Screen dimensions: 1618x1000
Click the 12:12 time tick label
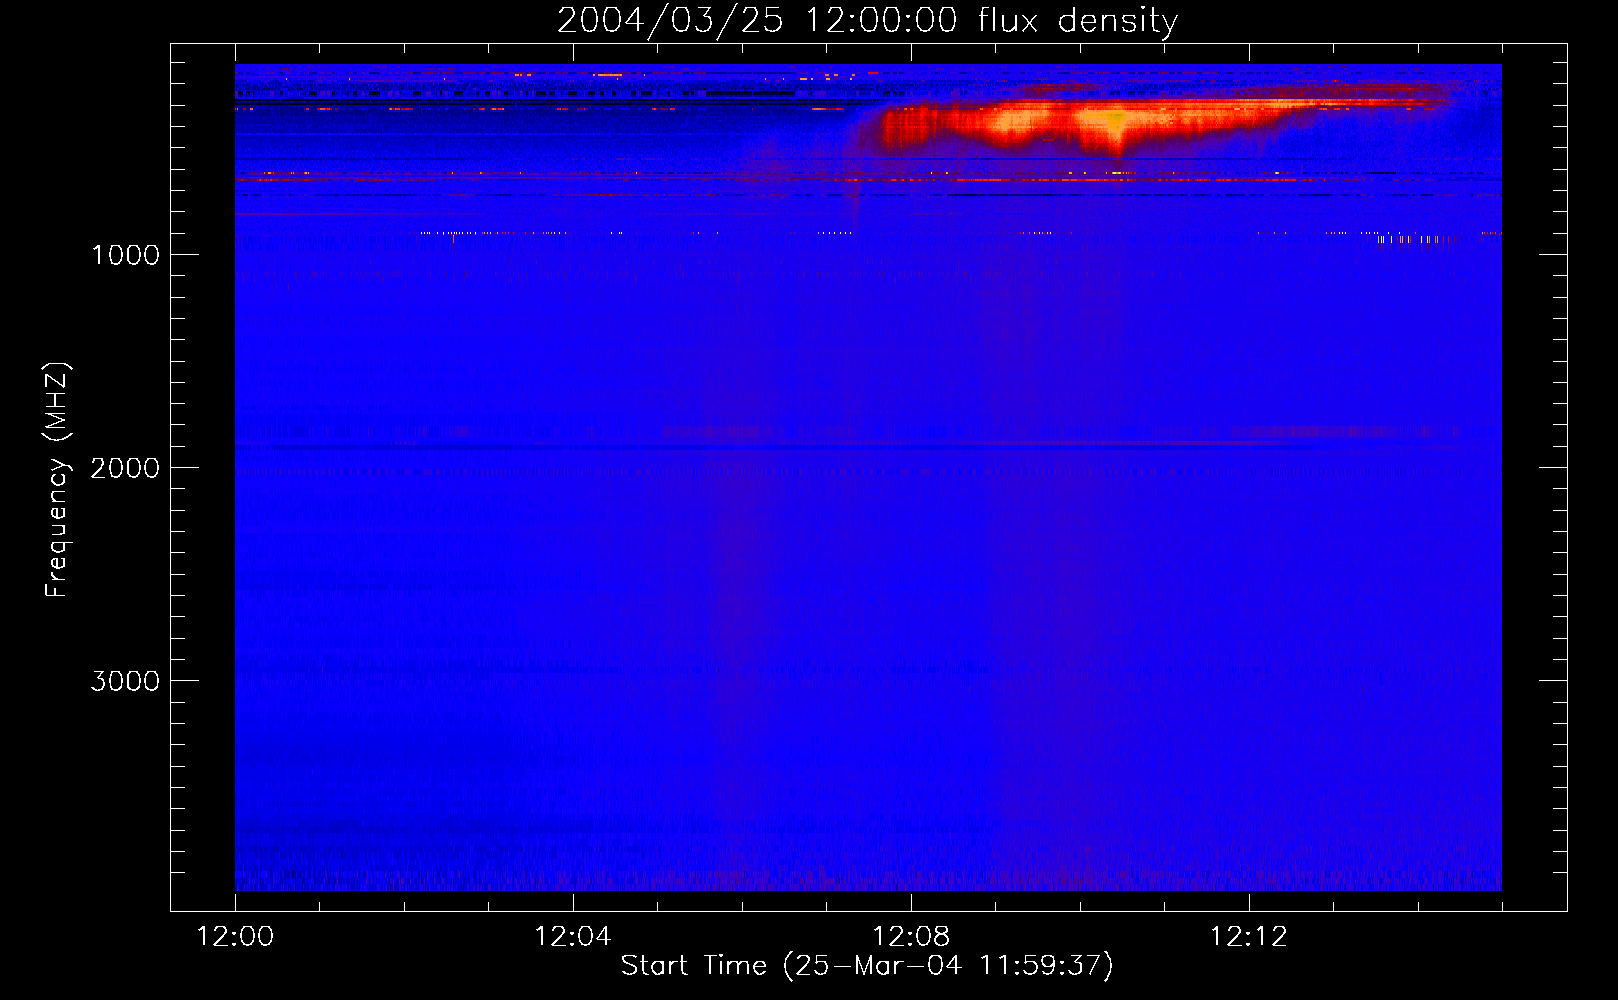coord(1249,937)
